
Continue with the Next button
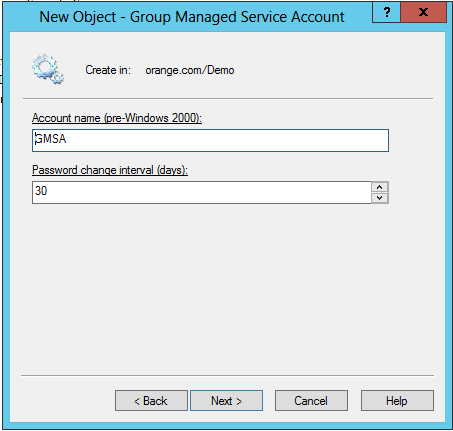(x=226, y=401)
